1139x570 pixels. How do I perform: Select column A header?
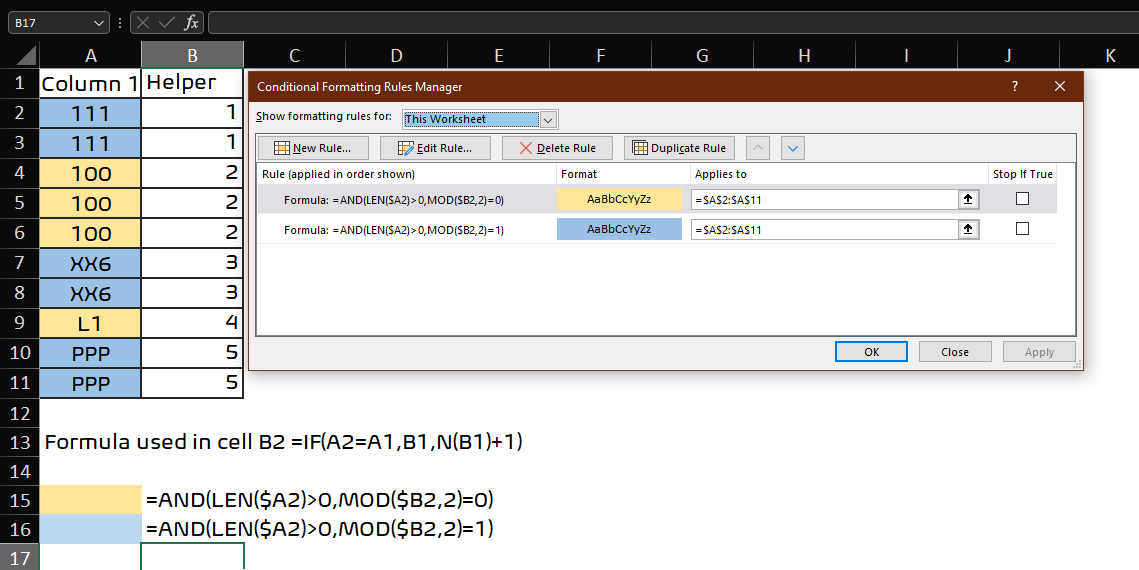(90, 55)
